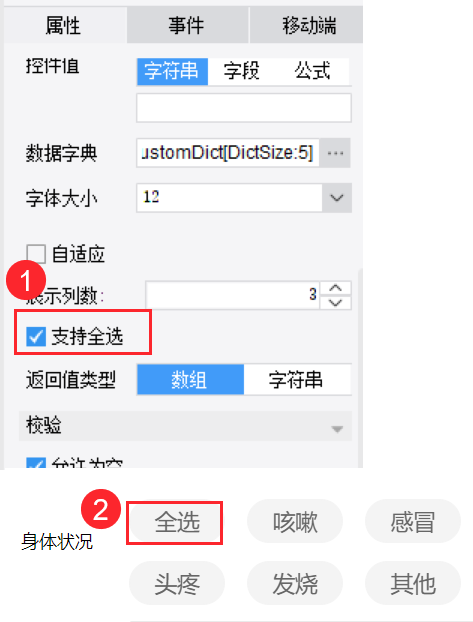Select 字段 for control value type

point(242,72)
